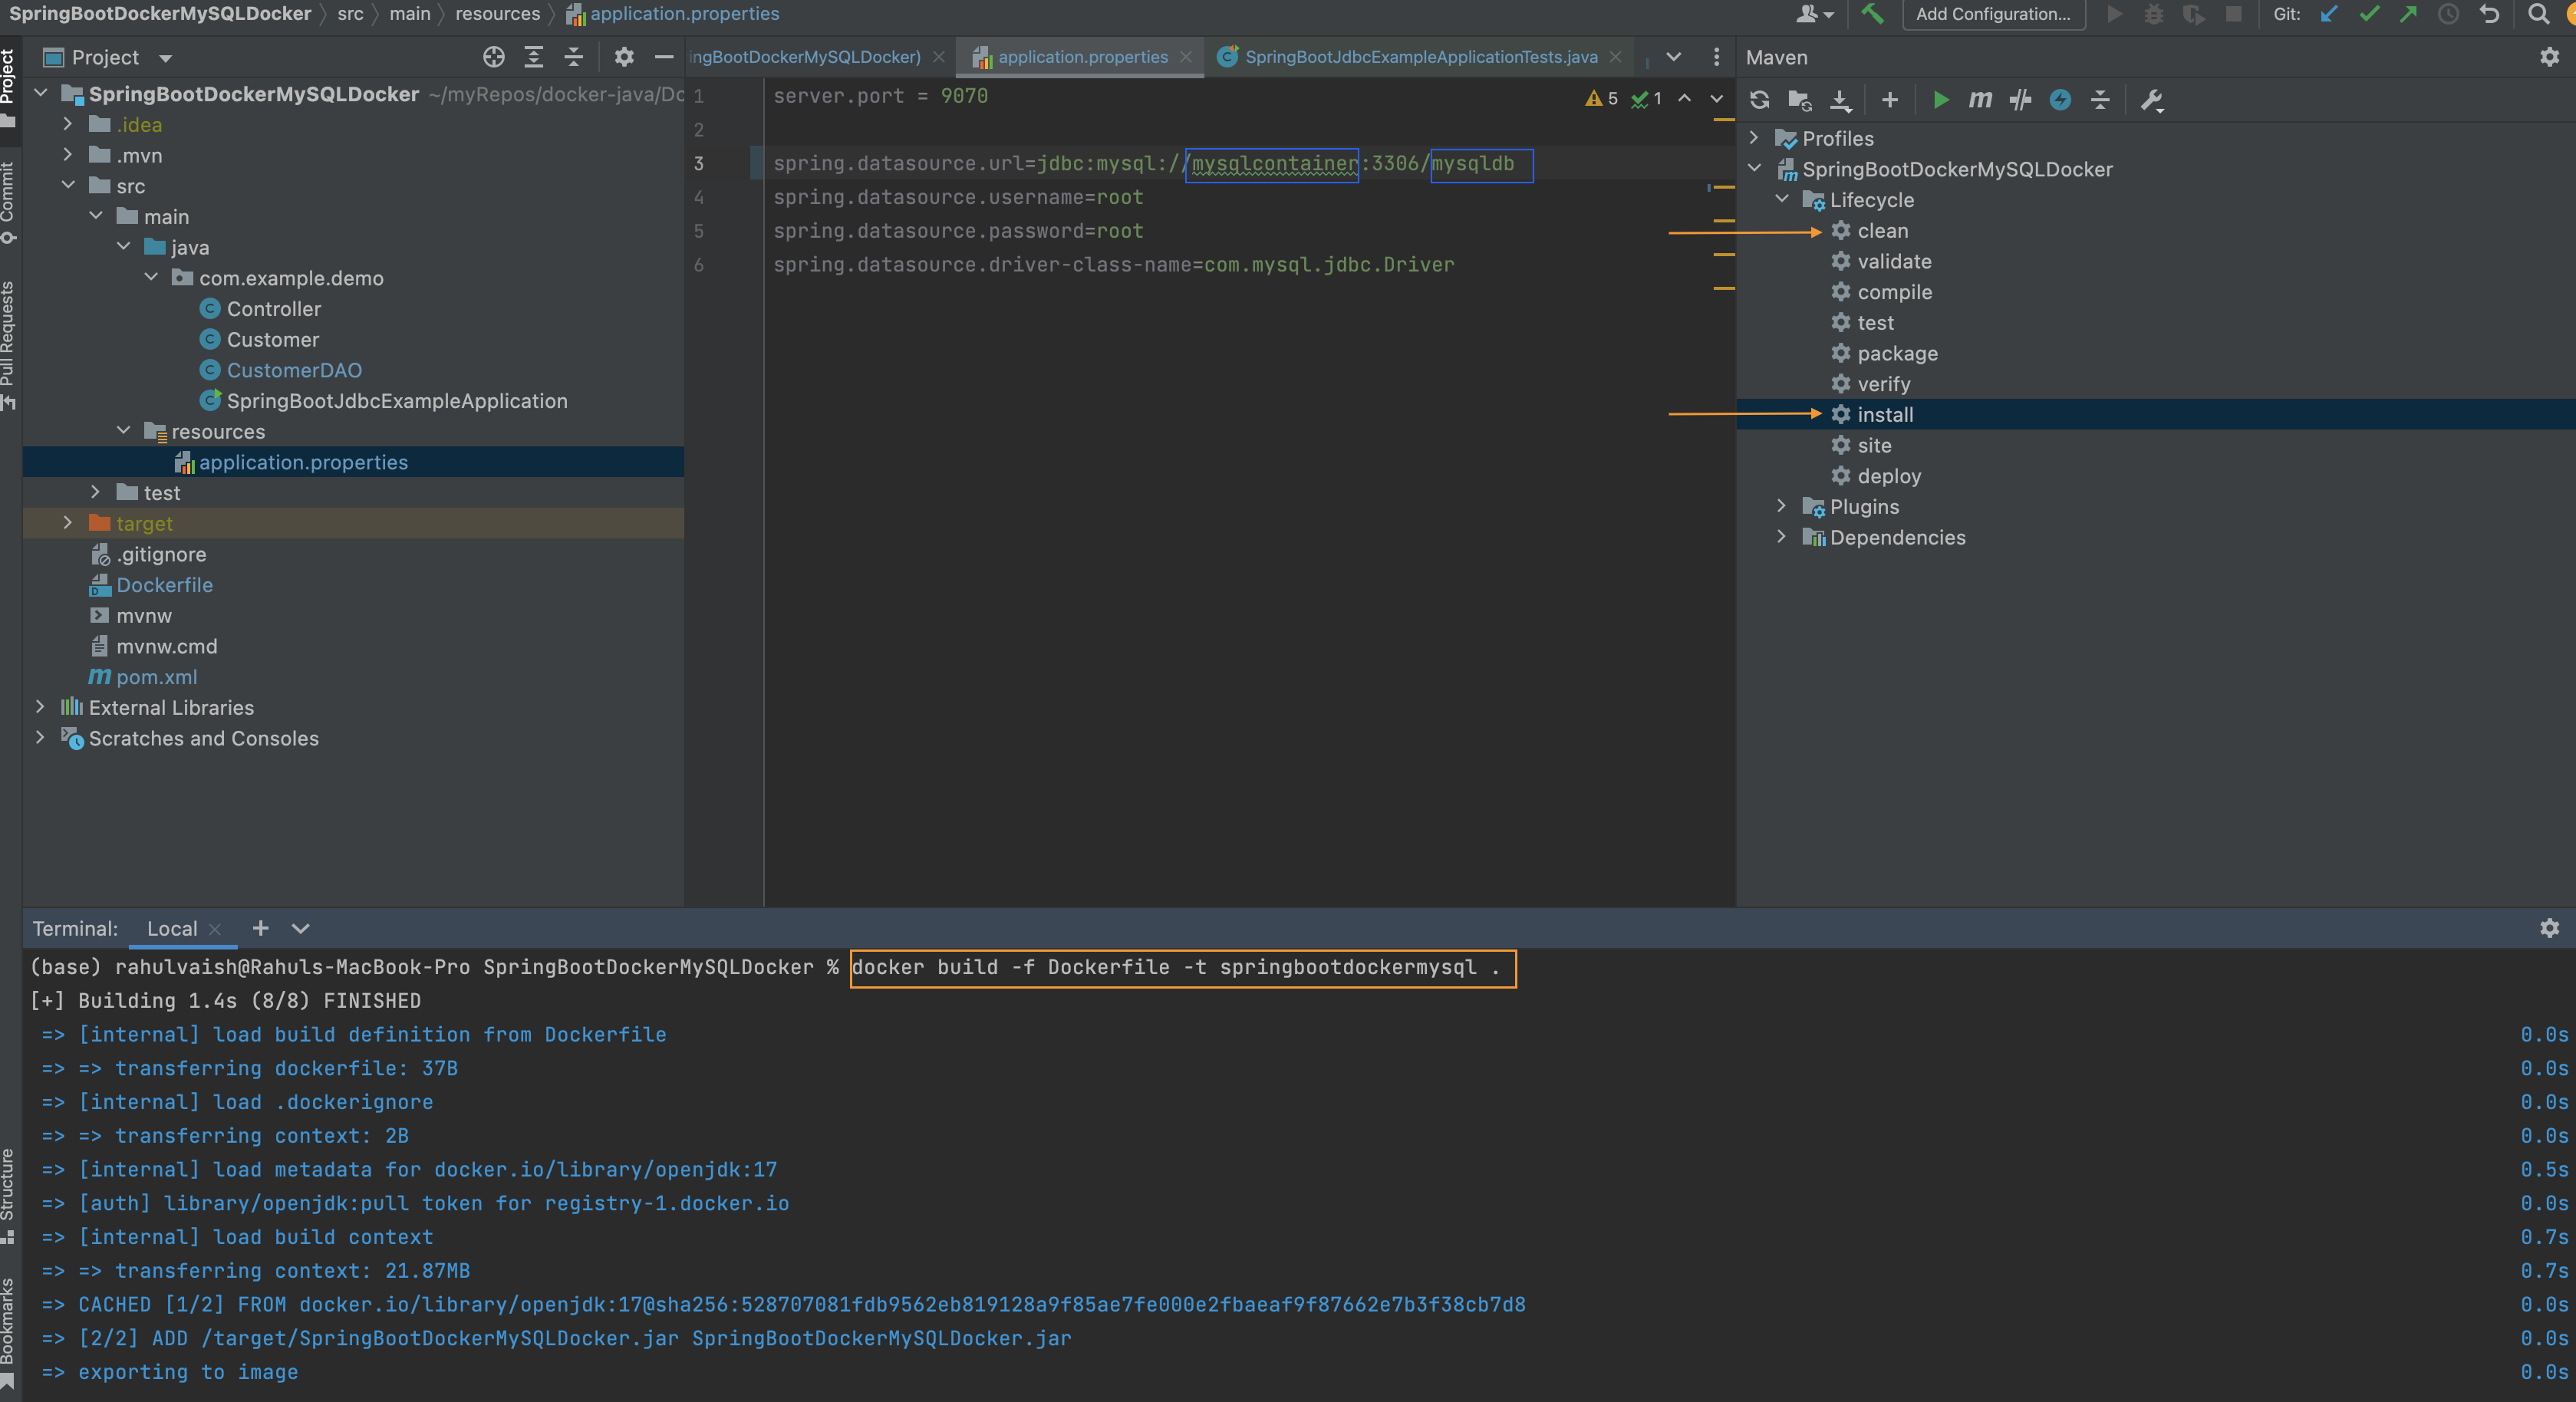Place cursor on datasource URL line
This screenshot has height=1402, width=2576.
pos(1143,163)
